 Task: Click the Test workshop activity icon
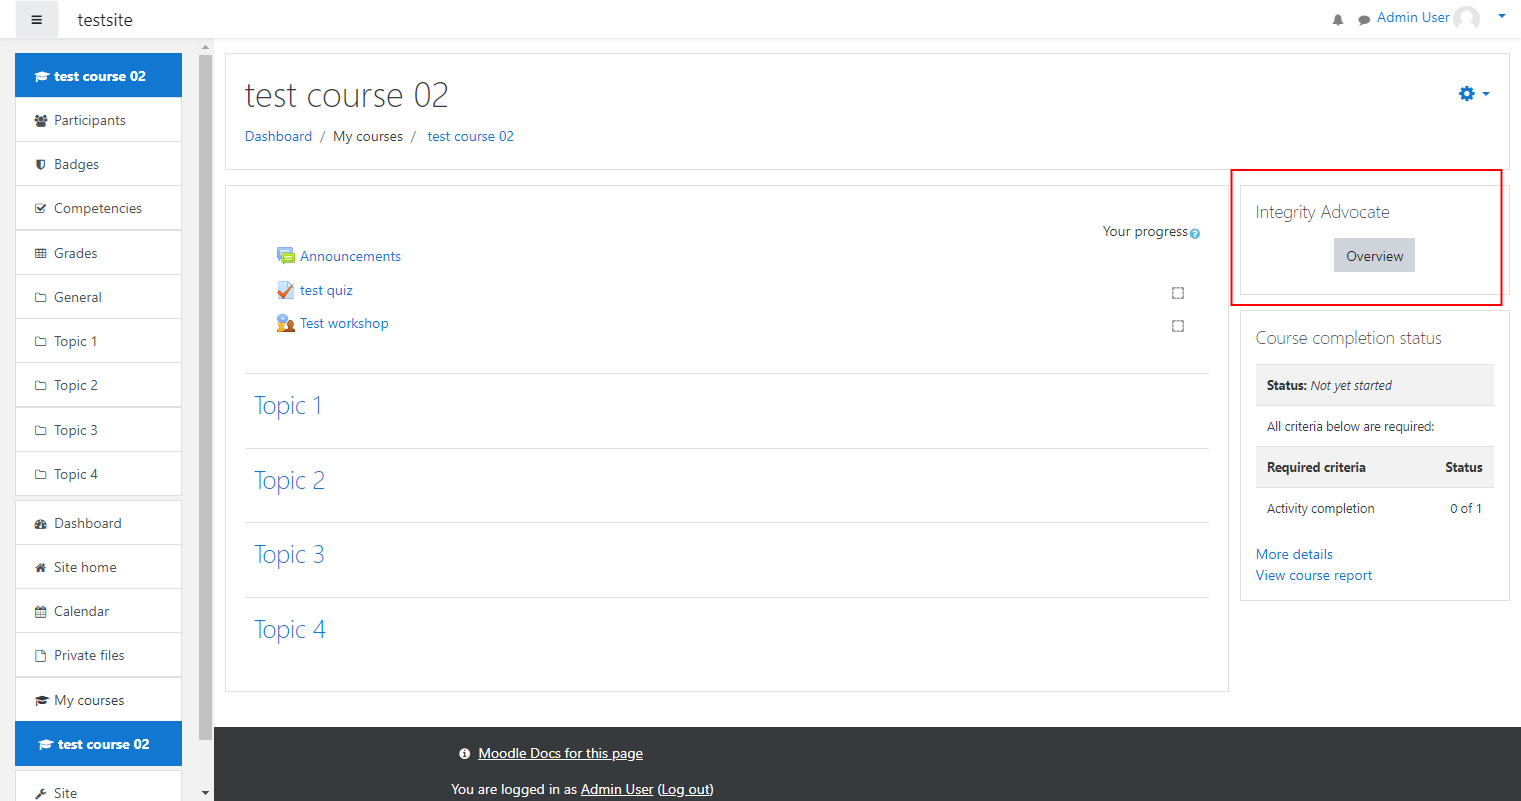pos(286,323)
